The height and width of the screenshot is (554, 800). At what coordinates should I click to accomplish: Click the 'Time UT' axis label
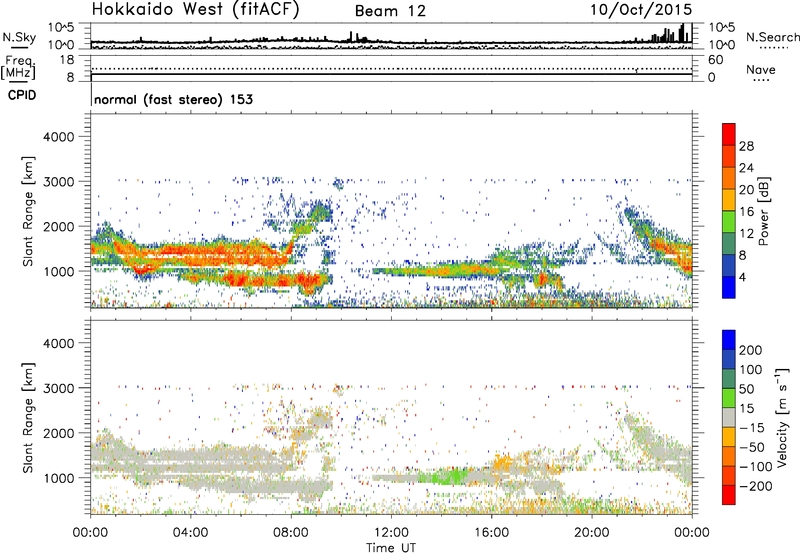pyautogui.click(x=391, y=547)
